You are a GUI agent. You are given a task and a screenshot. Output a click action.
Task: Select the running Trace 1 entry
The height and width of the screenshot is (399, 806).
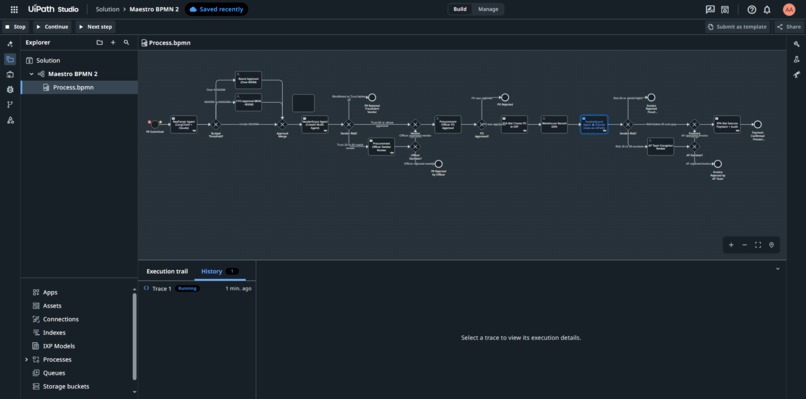197,288
